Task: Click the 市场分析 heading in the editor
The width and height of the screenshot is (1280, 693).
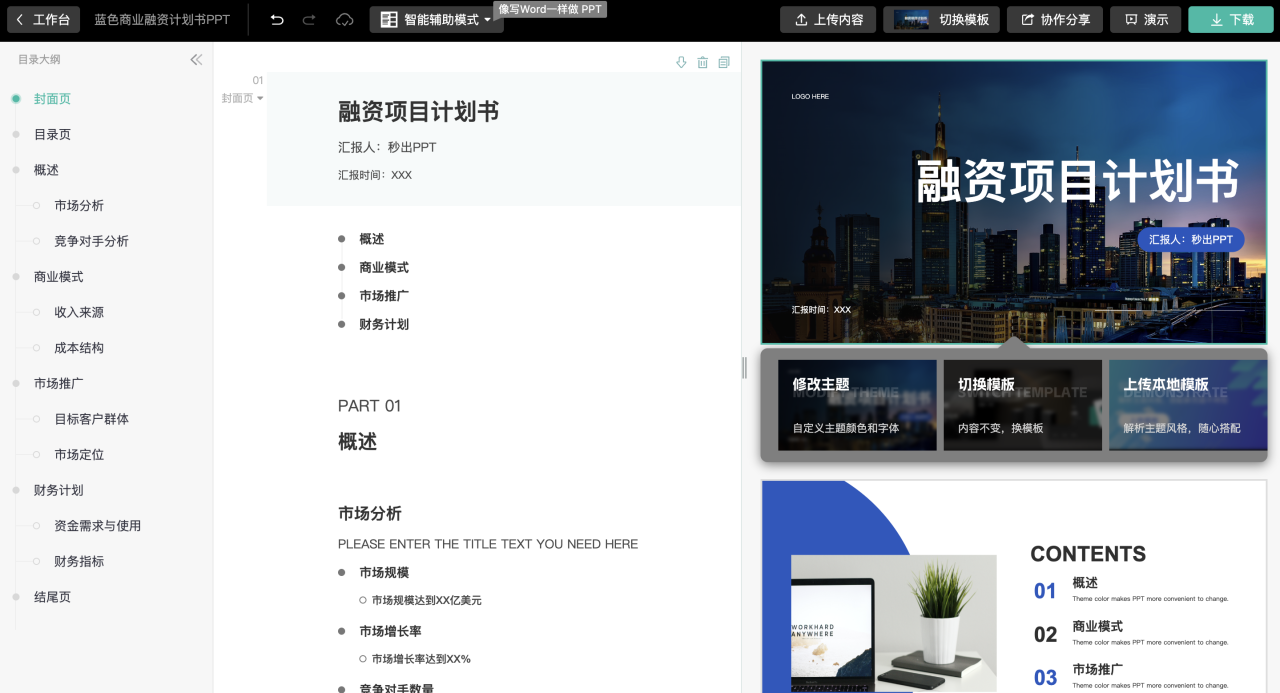Action: click(370, 514)
